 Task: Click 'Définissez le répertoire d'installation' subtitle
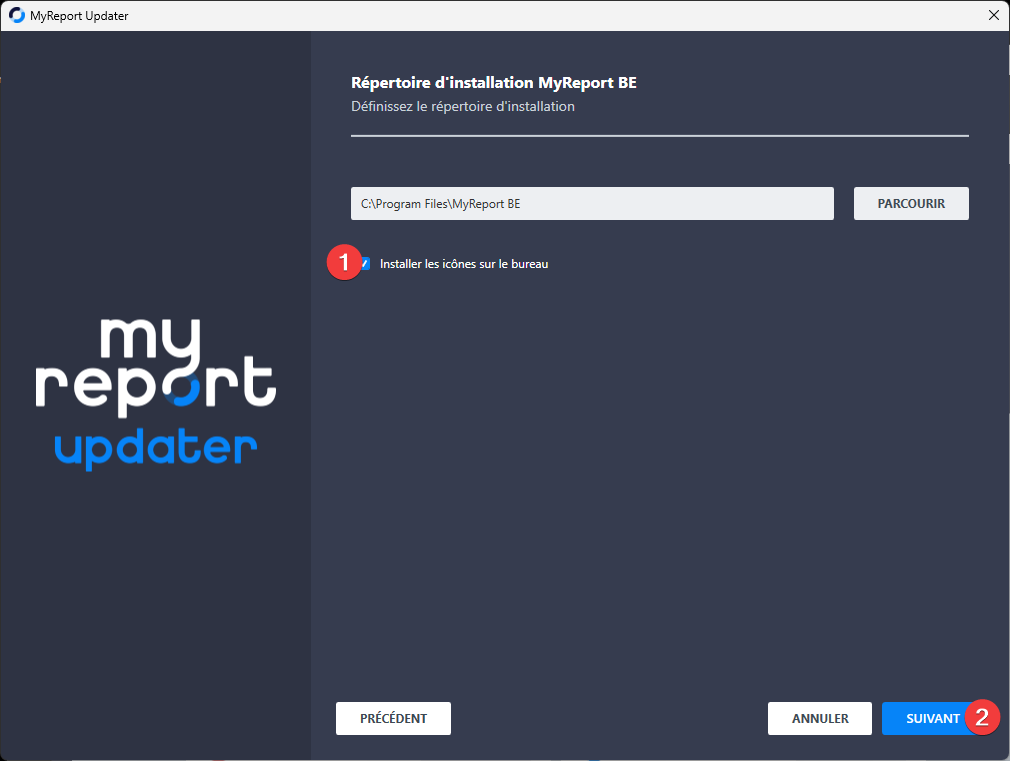[x=462, y=106]
